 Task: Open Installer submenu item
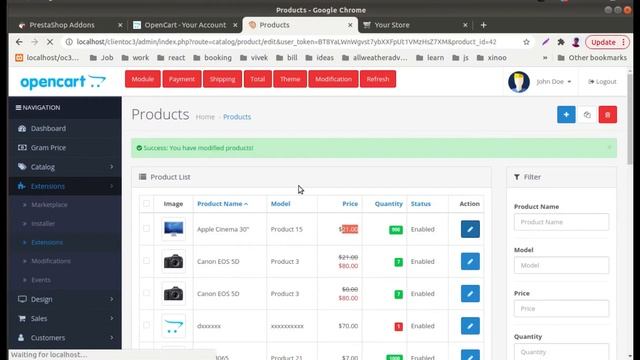pyautogui.click(x=43, y=223)
